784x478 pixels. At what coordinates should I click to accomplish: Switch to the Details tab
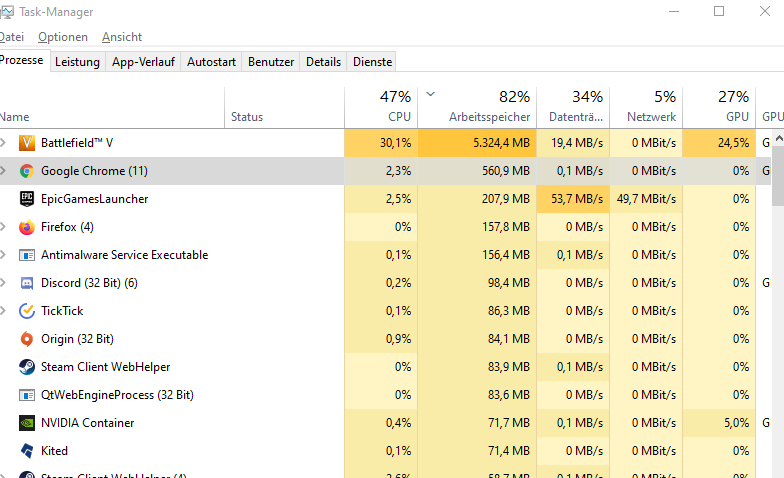323,62
